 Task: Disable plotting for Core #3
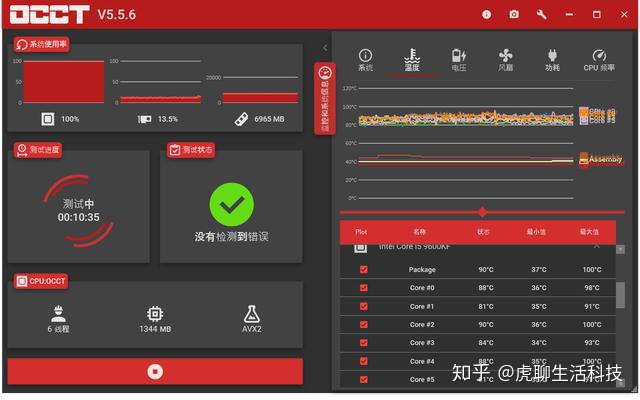(x=364, y=342)
